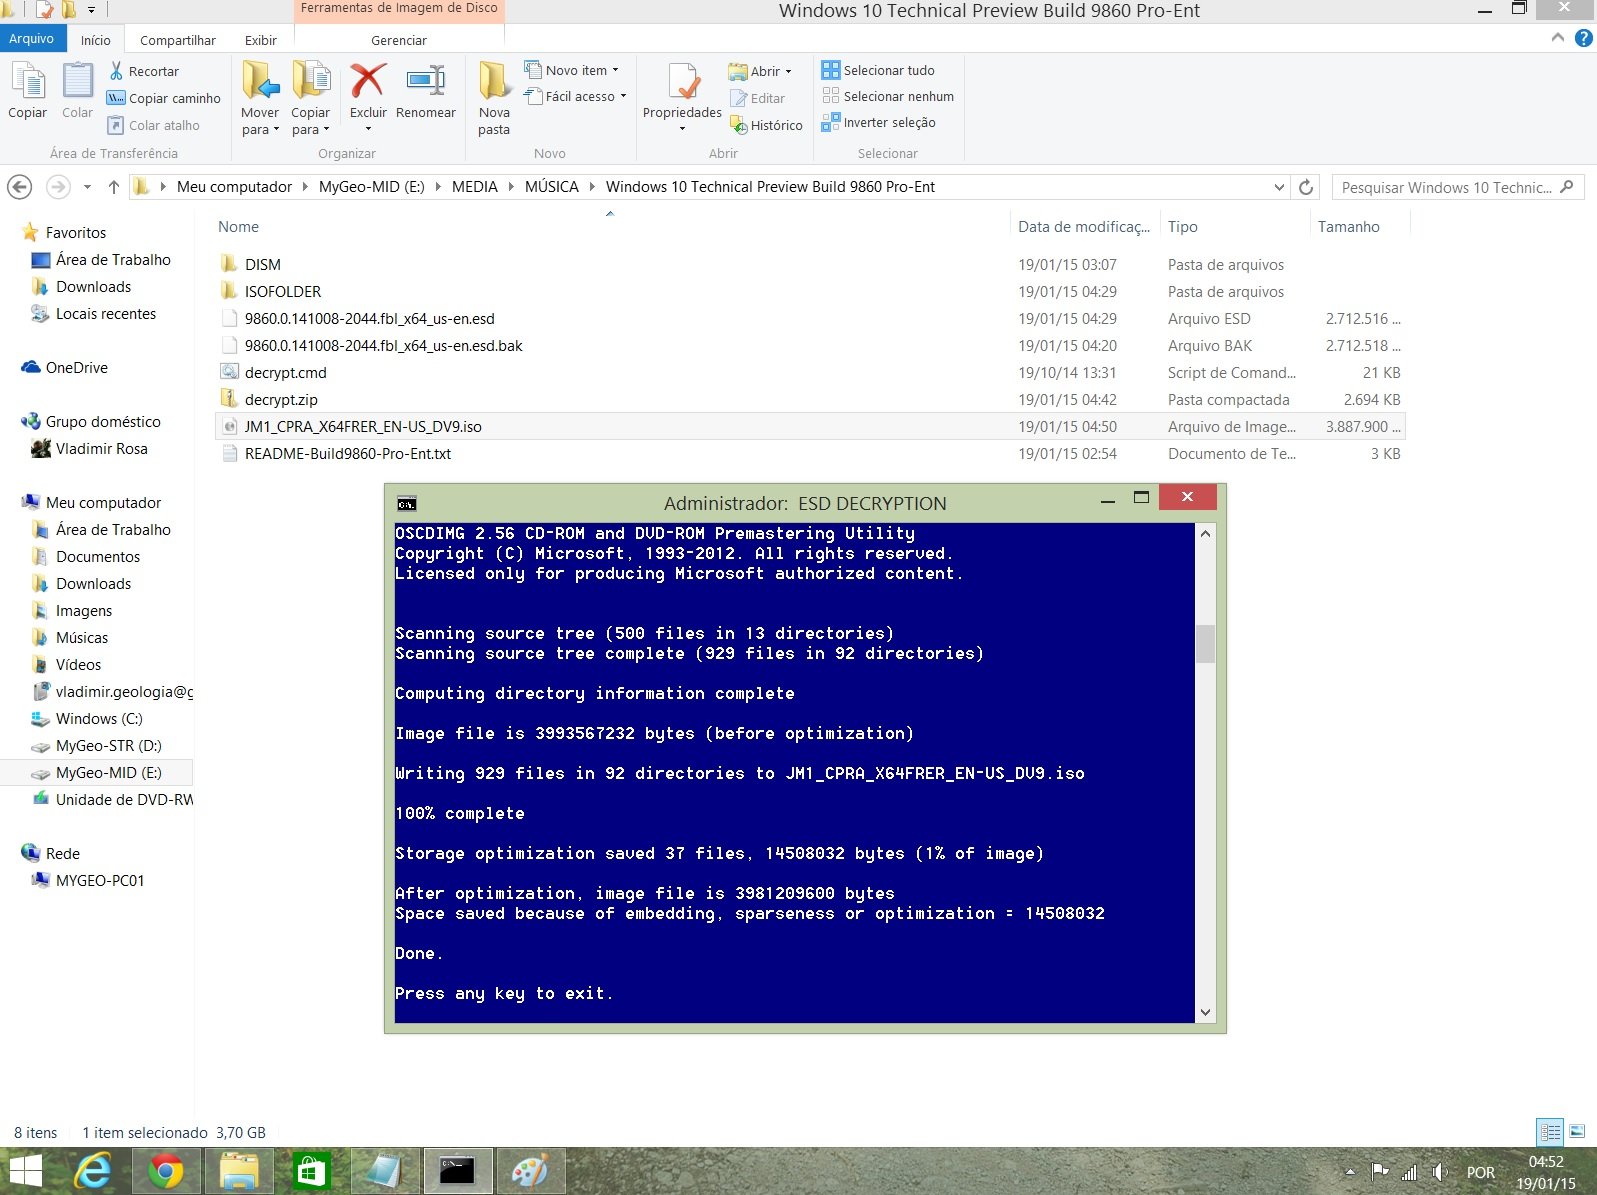Screen dimensions: 1597x1195
Task: Sort by the Tamanho column header
Action: pyautogui.click(x=1349, y=227)
